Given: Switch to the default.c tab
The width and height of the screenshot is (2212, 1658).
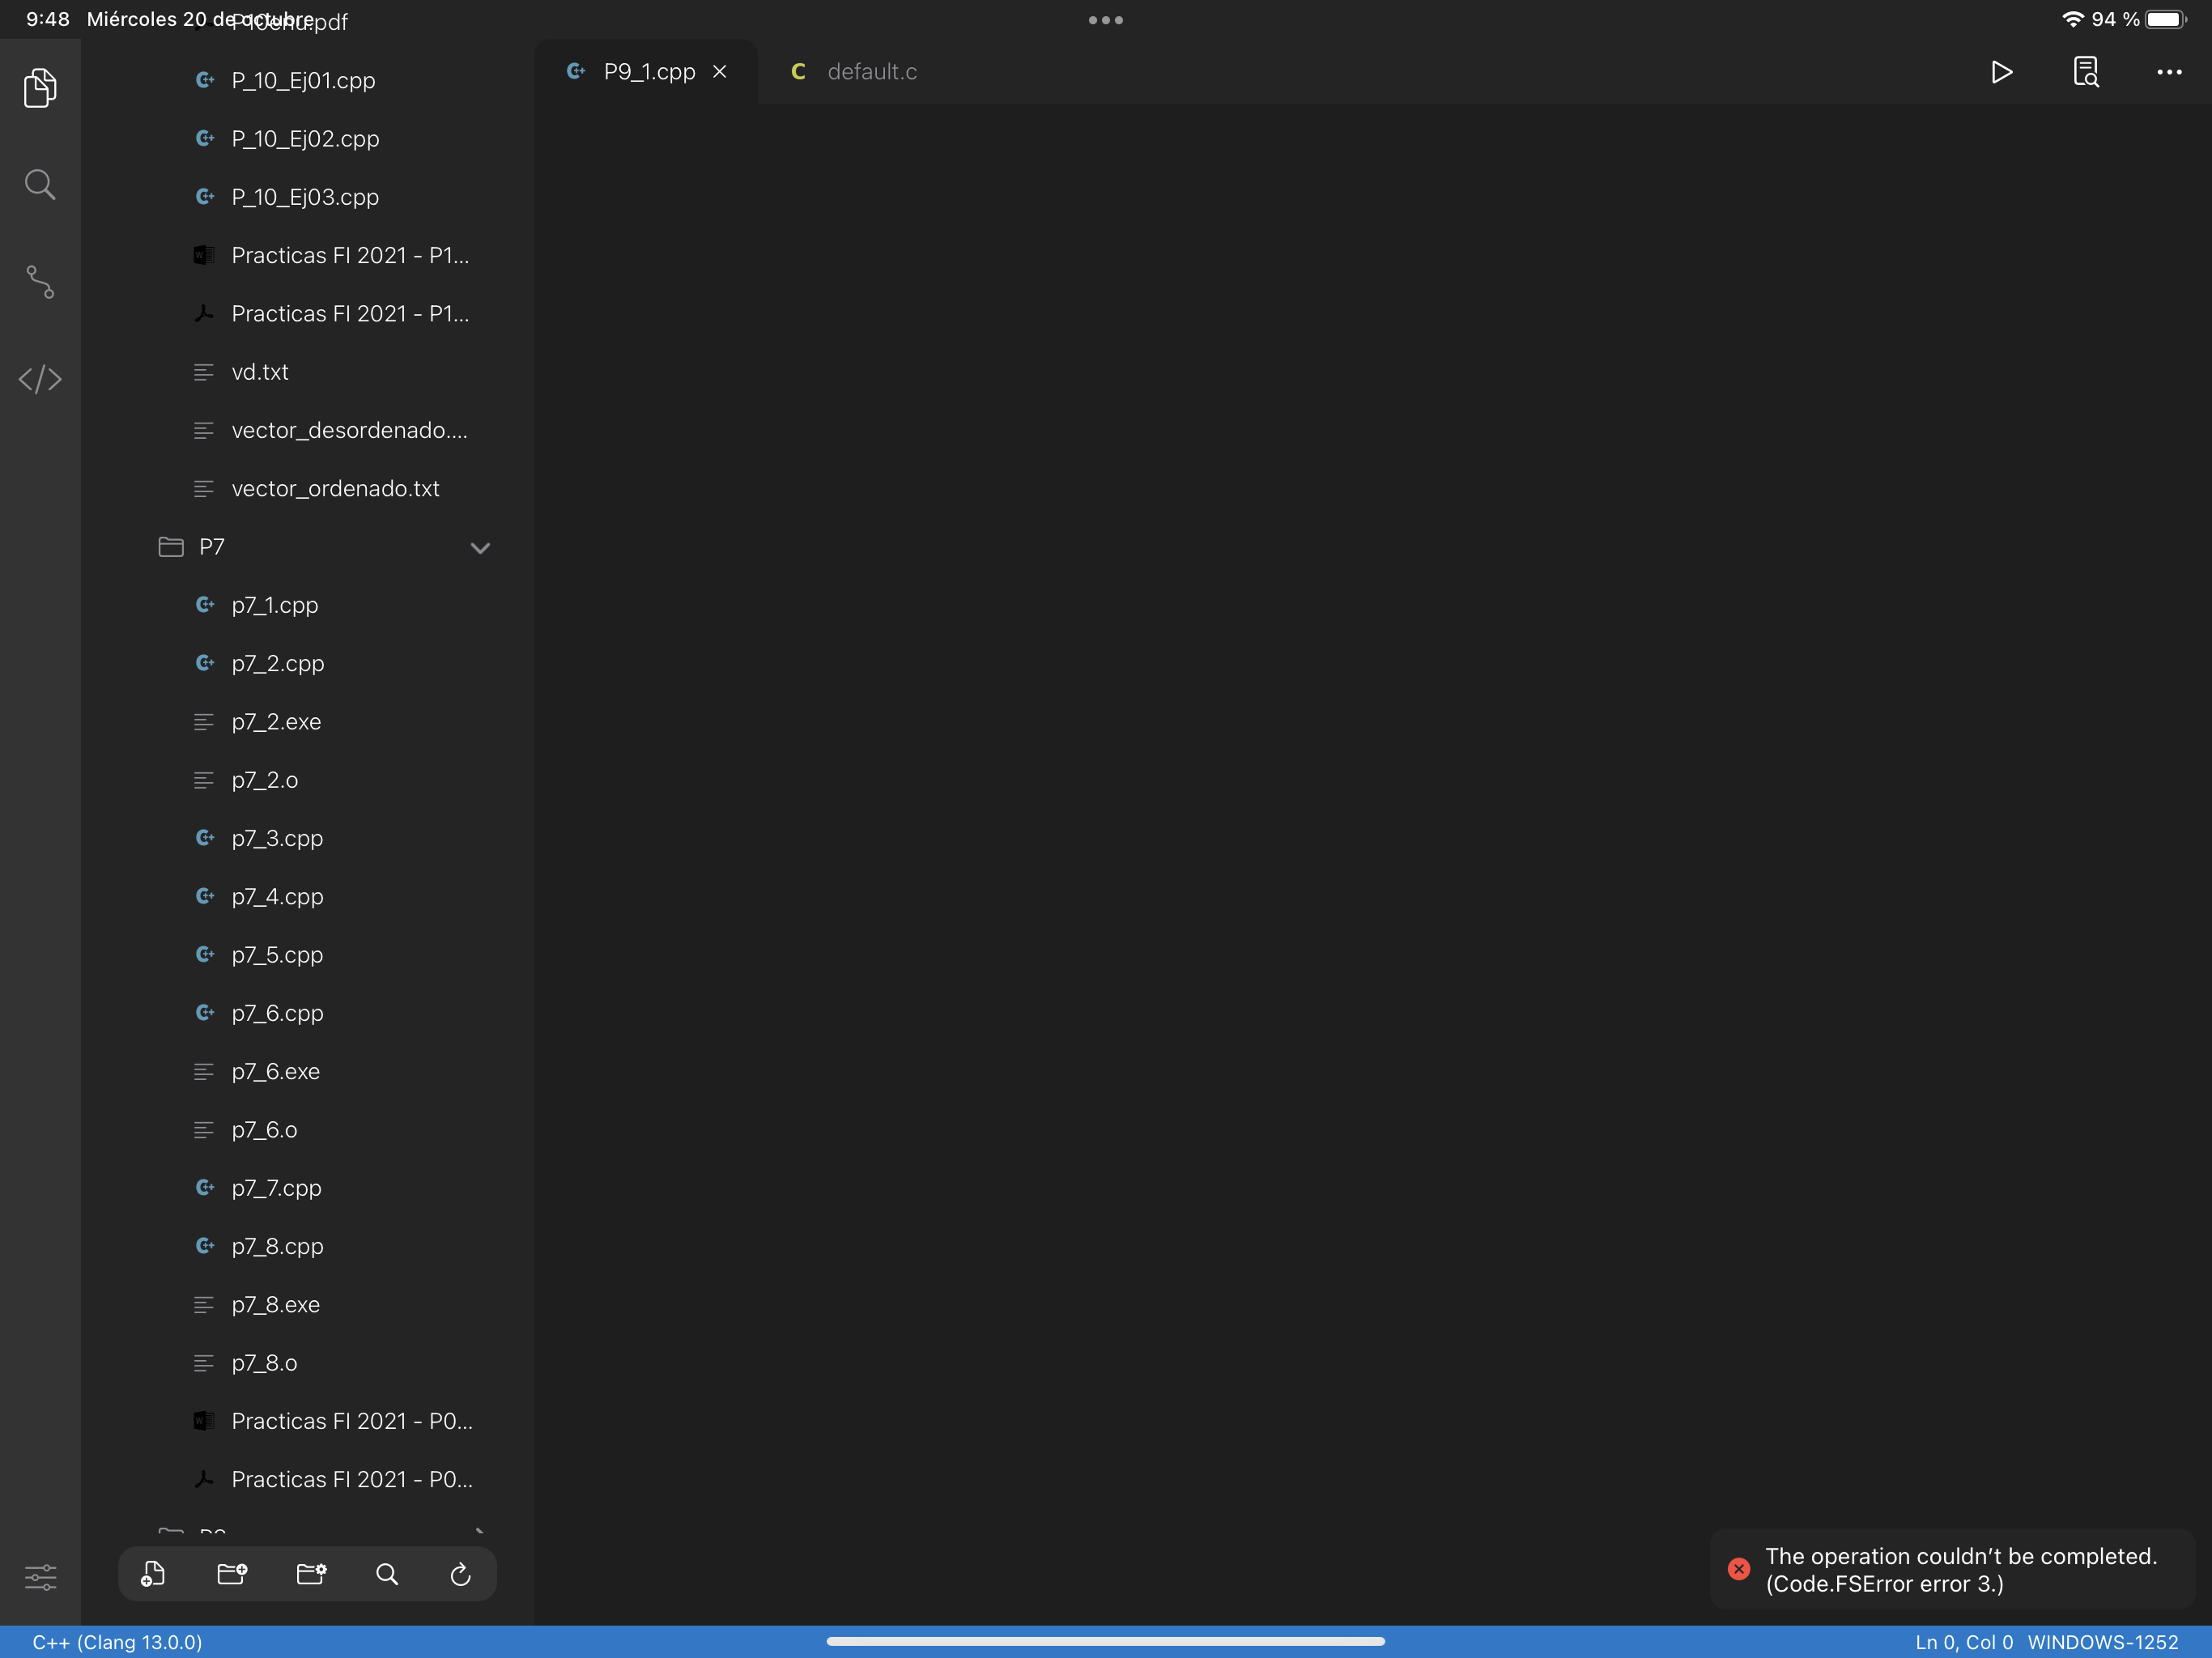Looking at the screenshot, I should click(x=854, y=72).
